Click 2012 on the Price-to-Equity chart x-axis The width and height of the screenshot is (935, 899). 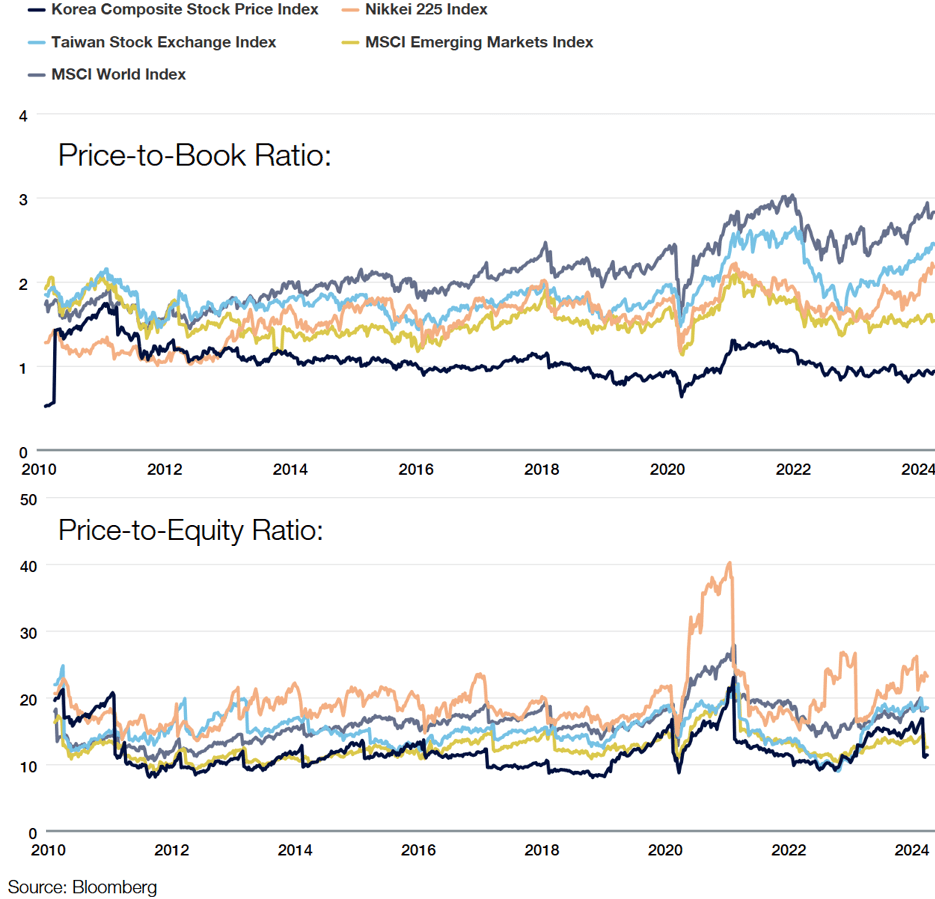172,850
